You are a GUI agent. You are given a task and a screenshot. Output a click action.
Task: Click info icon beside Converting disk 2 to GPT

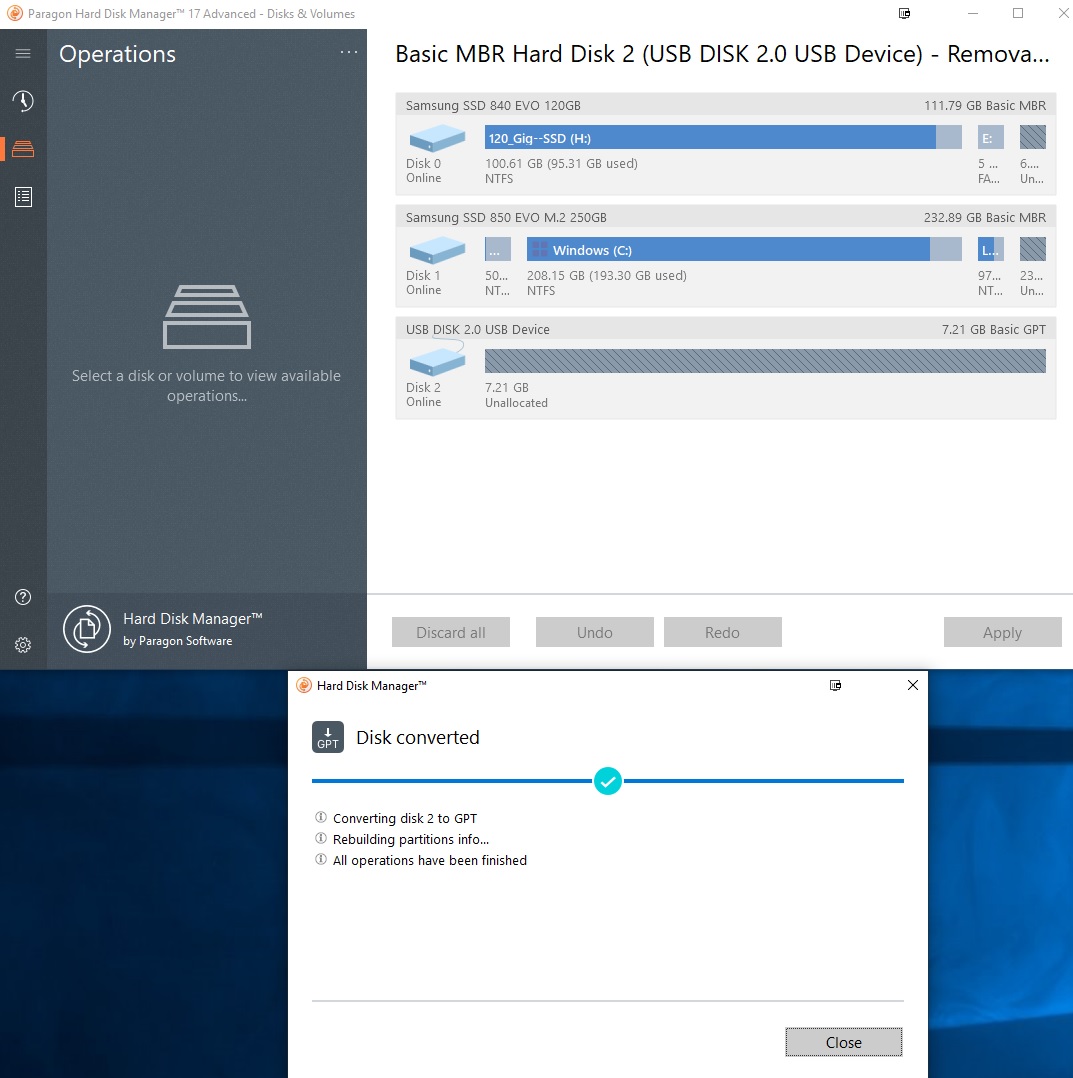coord(320,817)
